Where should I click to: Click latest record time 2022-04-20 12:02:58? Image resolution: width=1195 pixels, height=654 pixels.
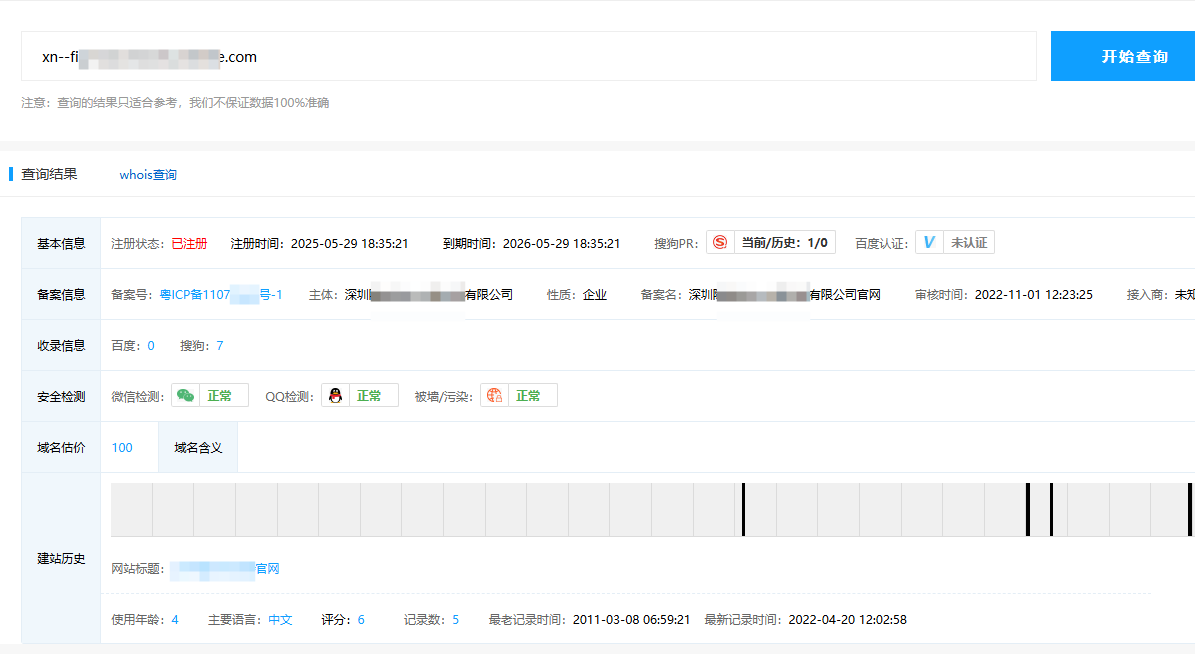coord(847,620)
